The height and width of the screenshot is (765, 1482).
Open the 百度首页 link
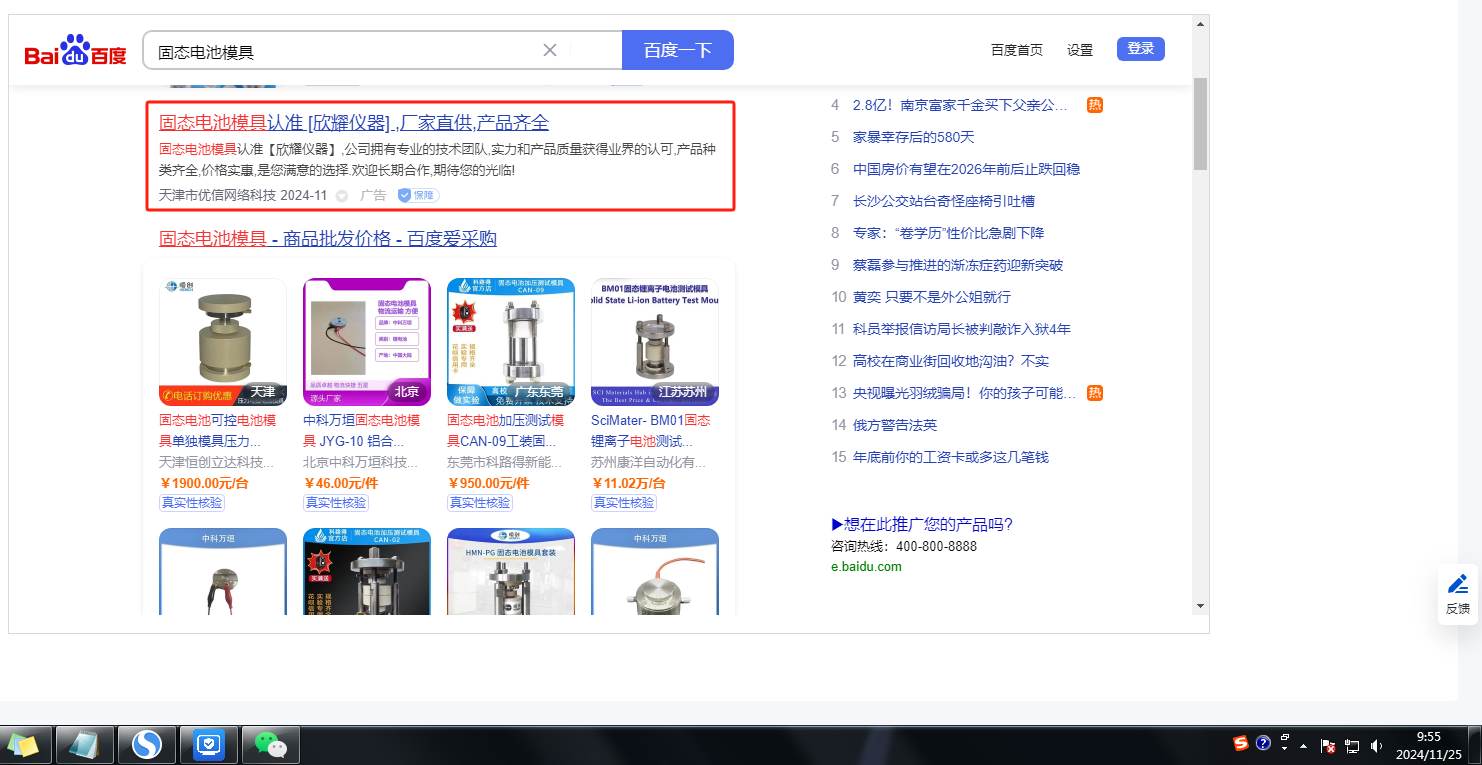1017,50
